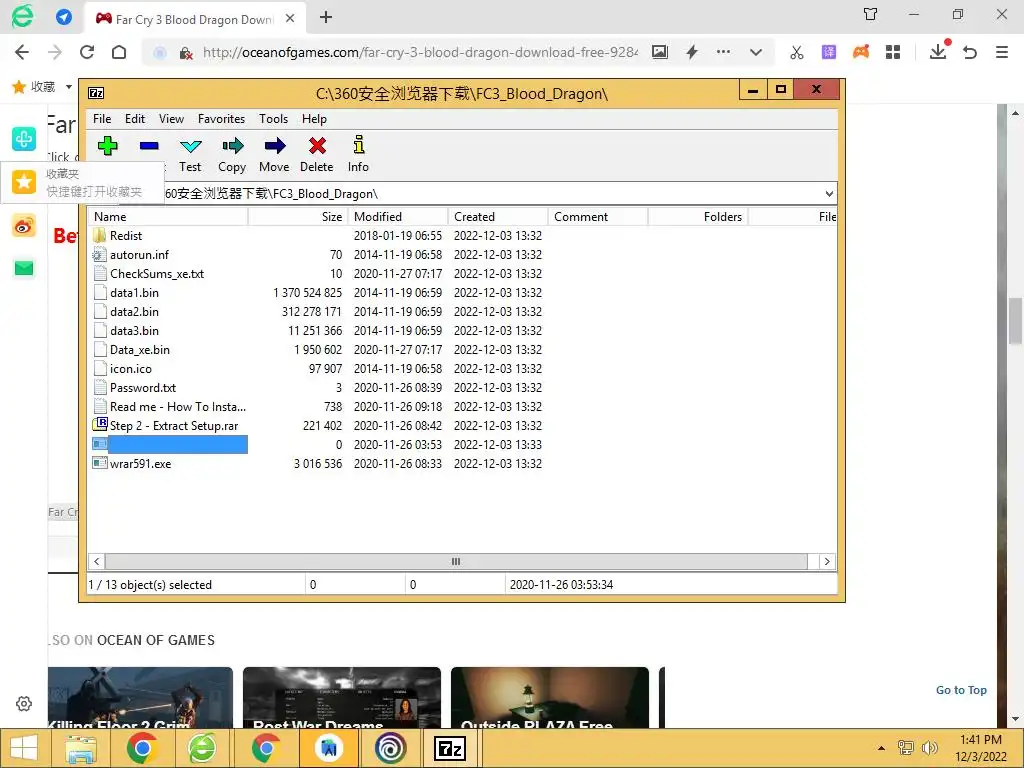The width and height of the screenshot is (1024, 768).
Task: Click the Weibo sidebar icon
Action: [x=24, y=226]
